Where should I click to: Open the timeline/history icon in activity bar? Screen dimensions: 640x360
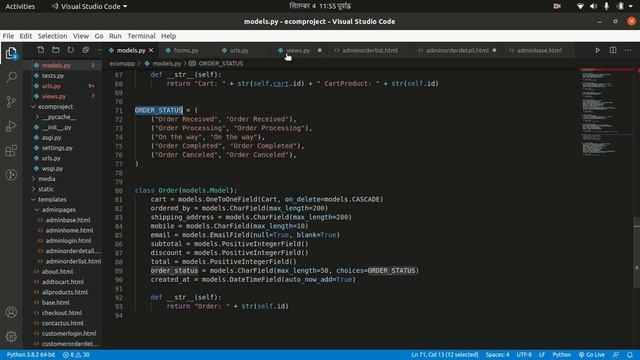pos(11,175)
